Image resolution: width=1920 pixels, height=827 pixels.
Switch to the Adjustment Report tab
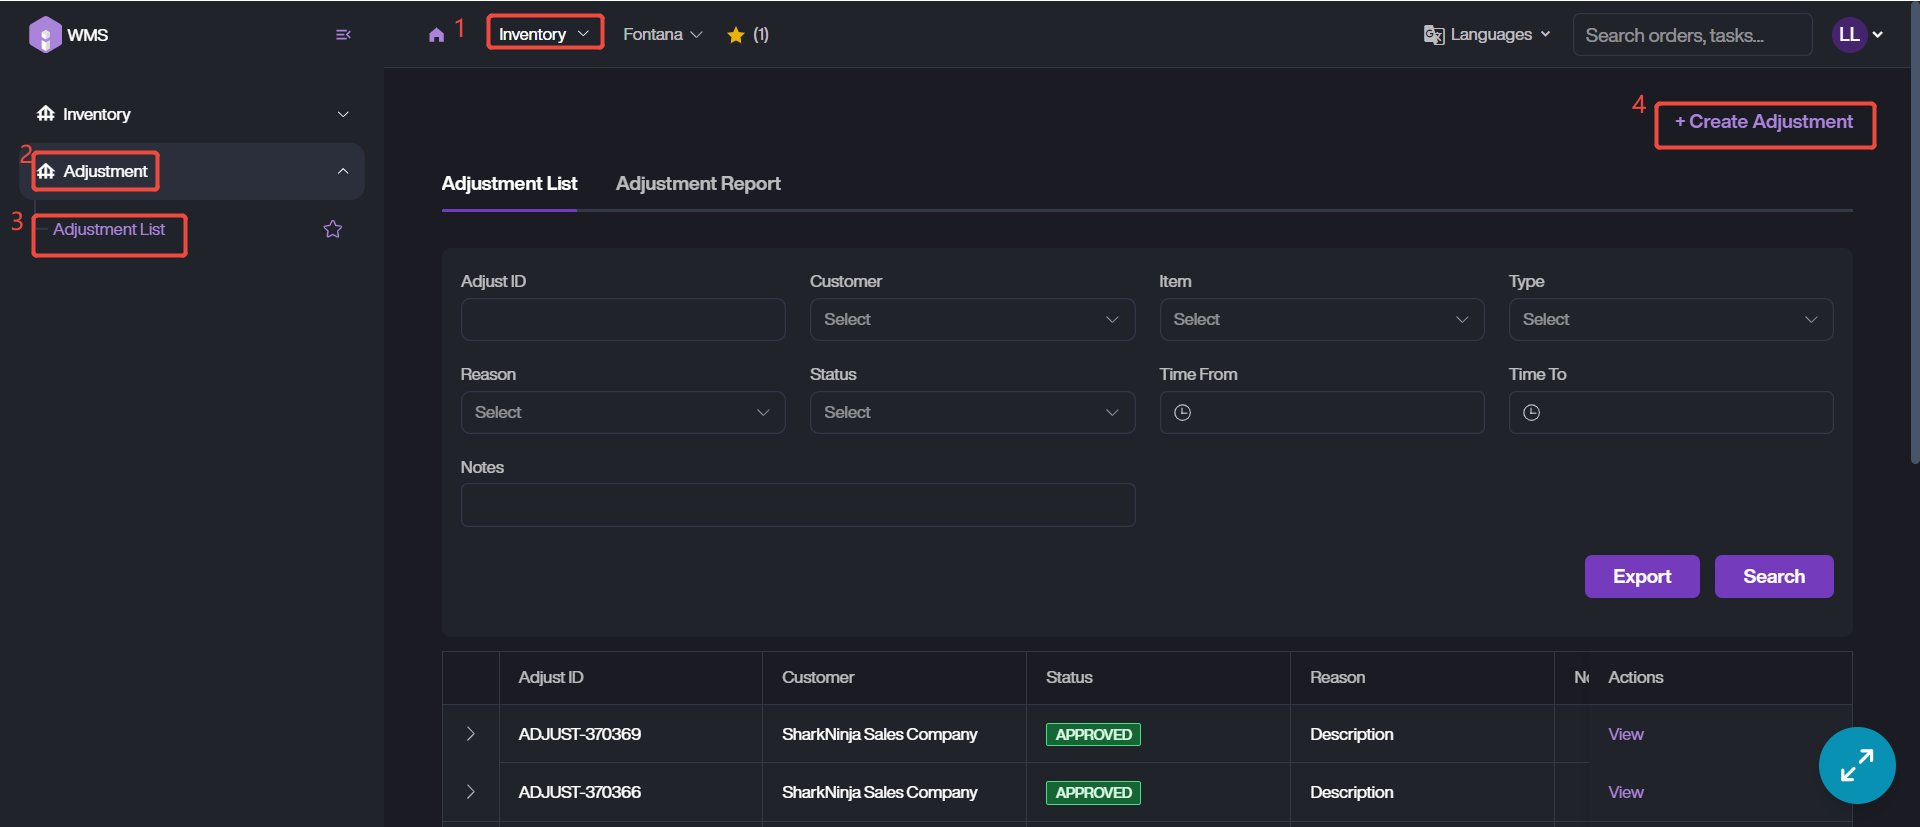(x=698, y=184)
